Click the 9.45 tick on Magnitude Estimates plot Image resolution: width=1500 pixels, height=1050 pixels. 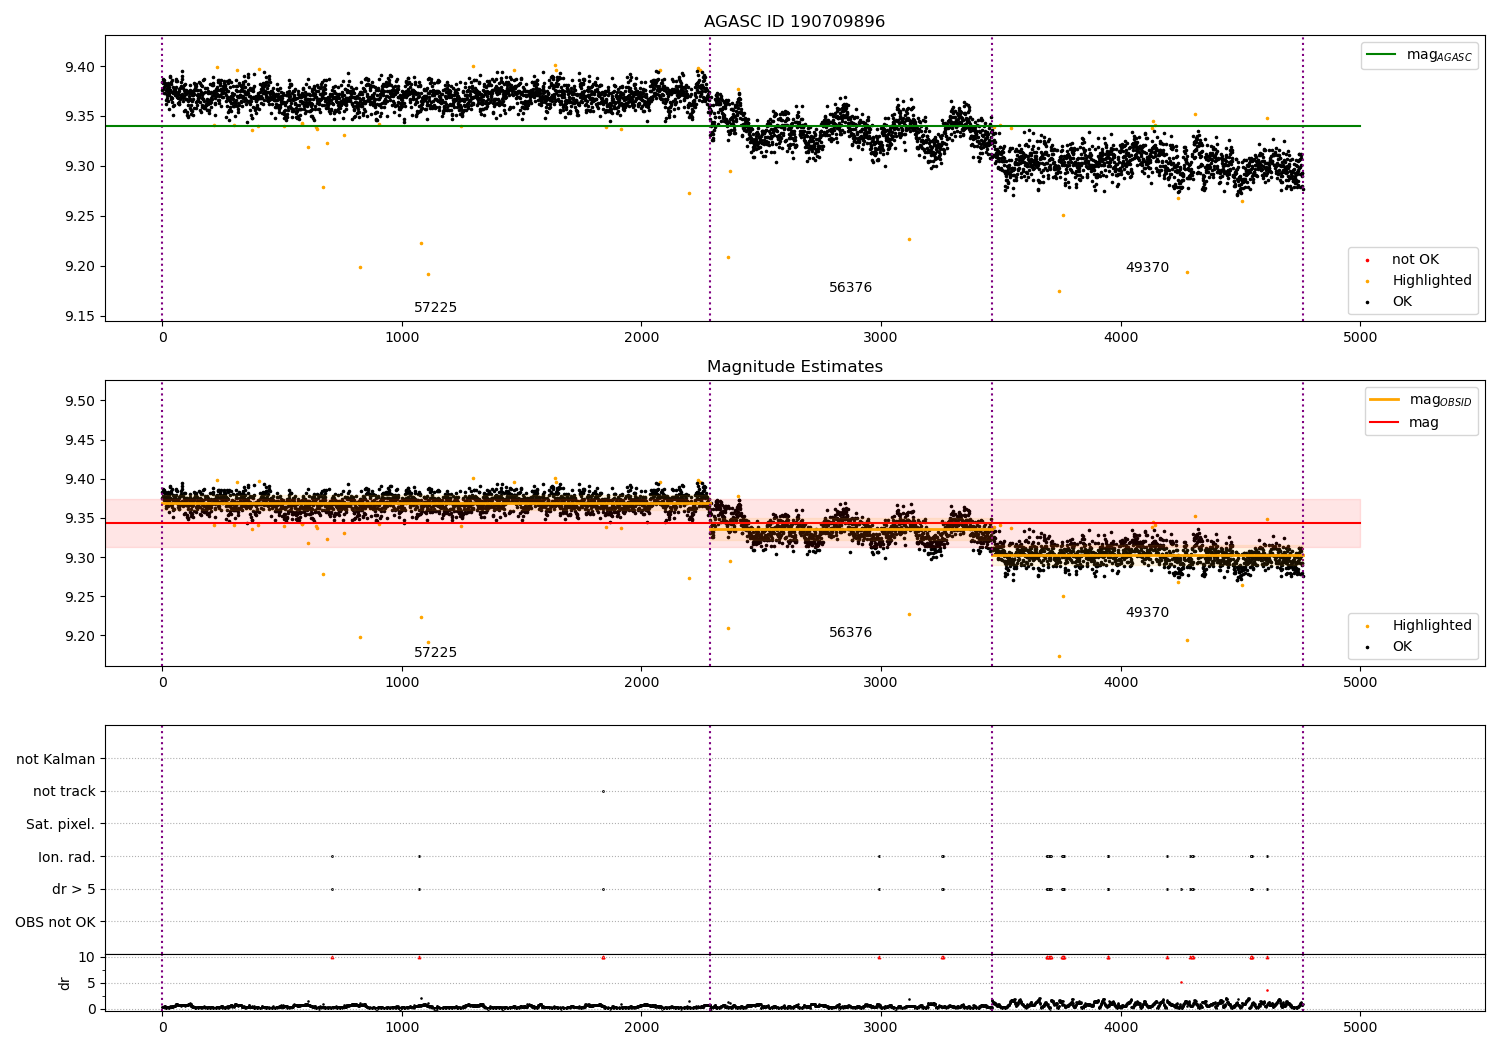click(x=81, y=441)
